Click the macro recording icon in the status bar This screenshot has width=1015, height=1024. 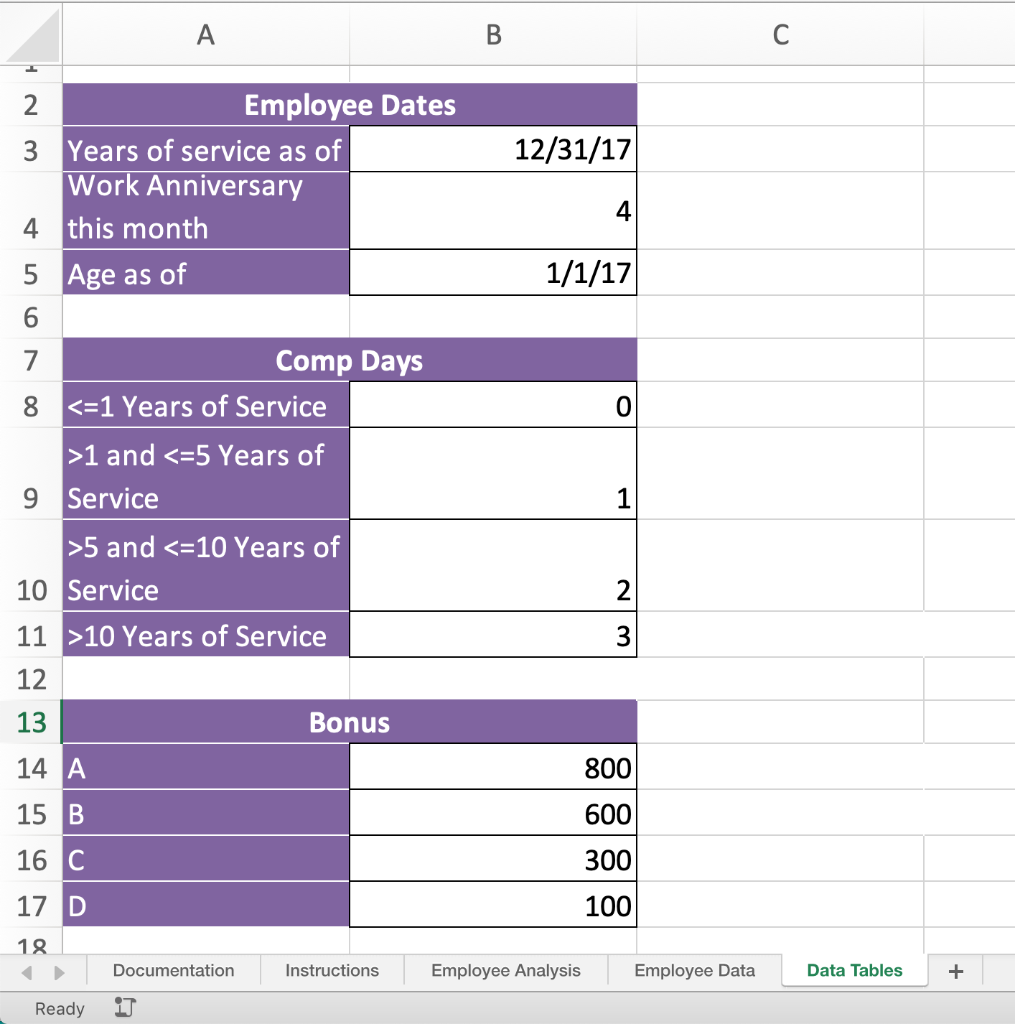point(123,1008)
